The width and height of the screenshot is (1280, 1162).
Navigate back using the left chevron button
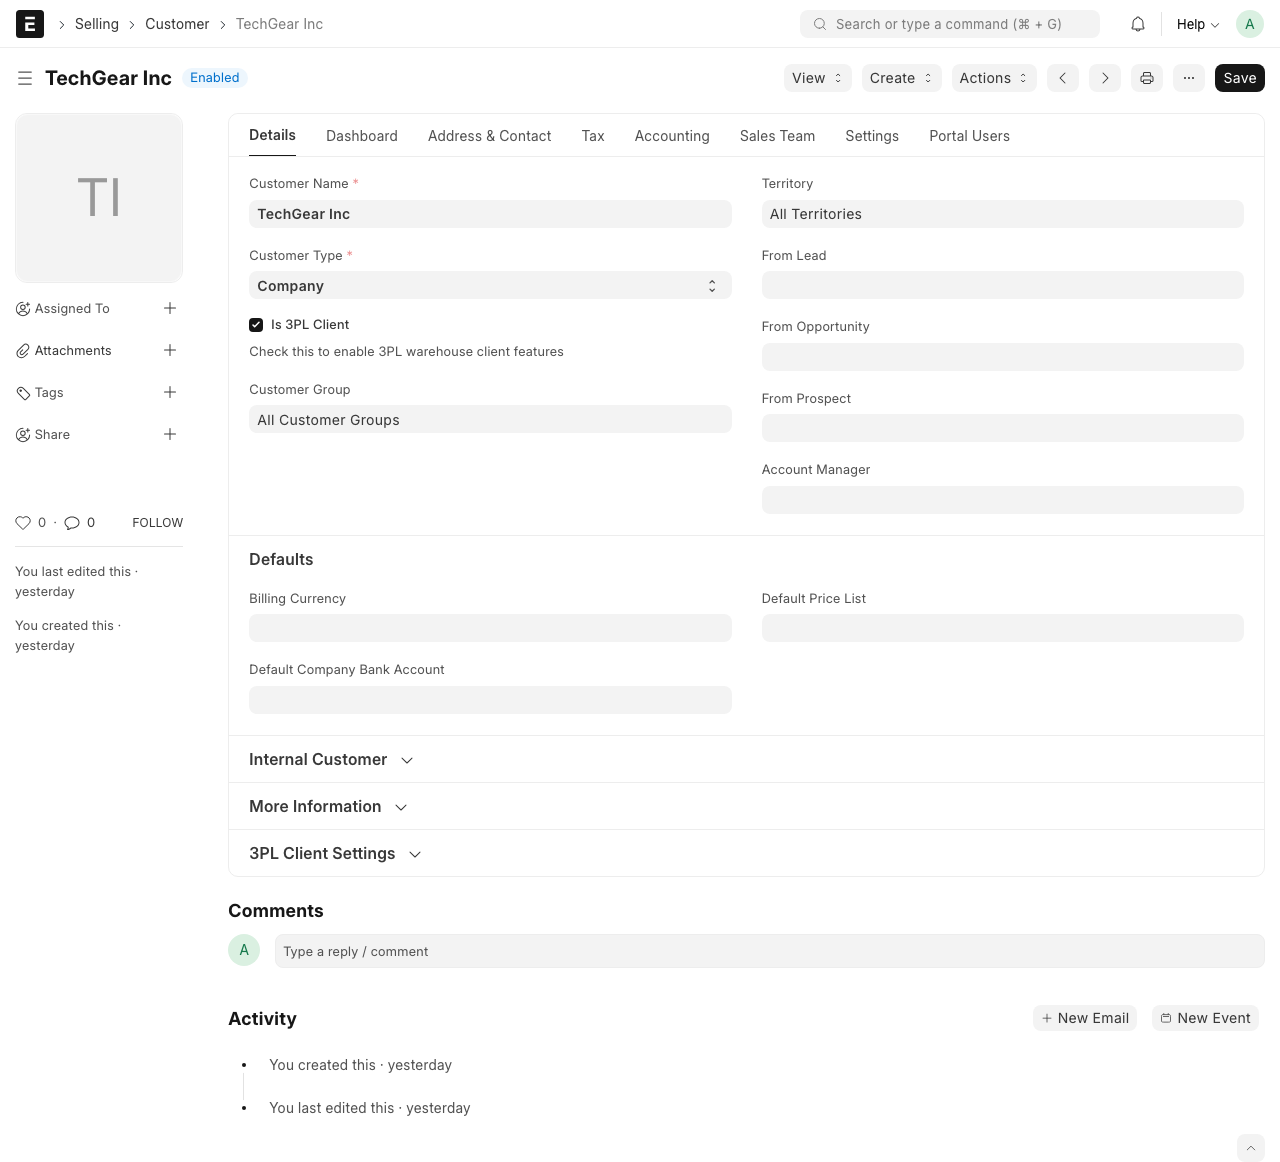[1062, 77]
